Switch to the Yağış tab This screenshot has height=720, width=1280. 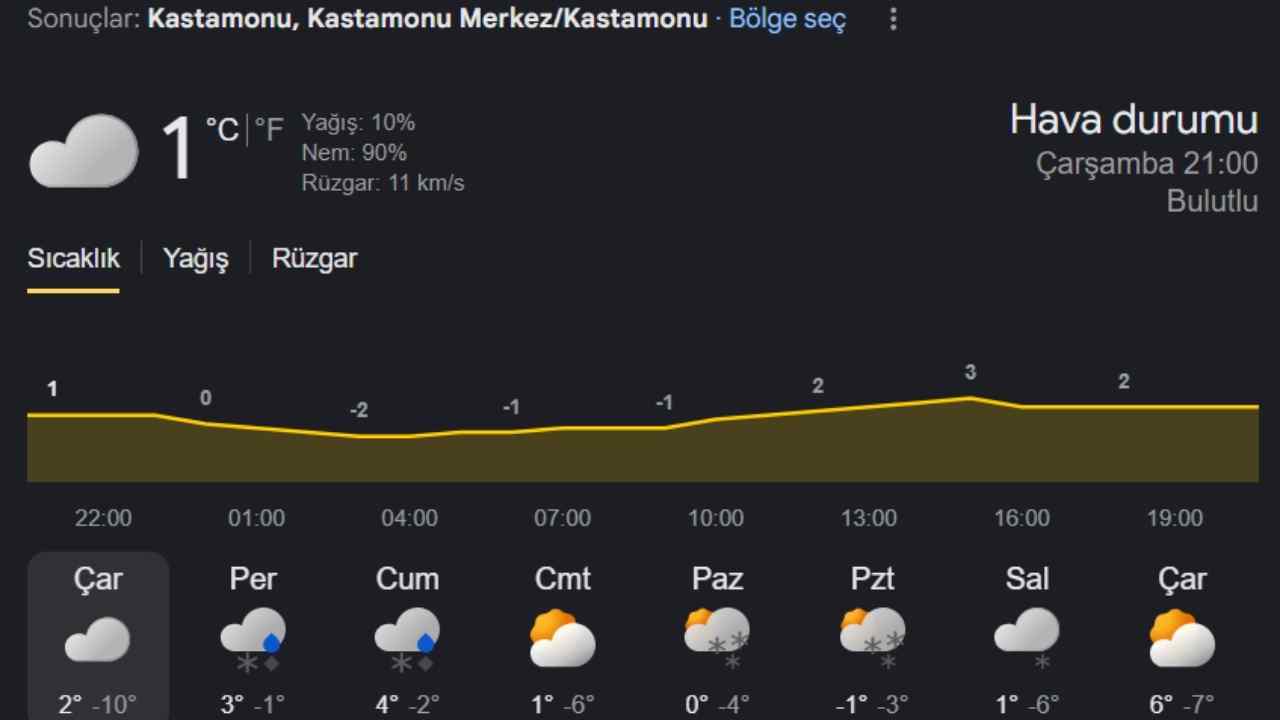tap(196, 259)
